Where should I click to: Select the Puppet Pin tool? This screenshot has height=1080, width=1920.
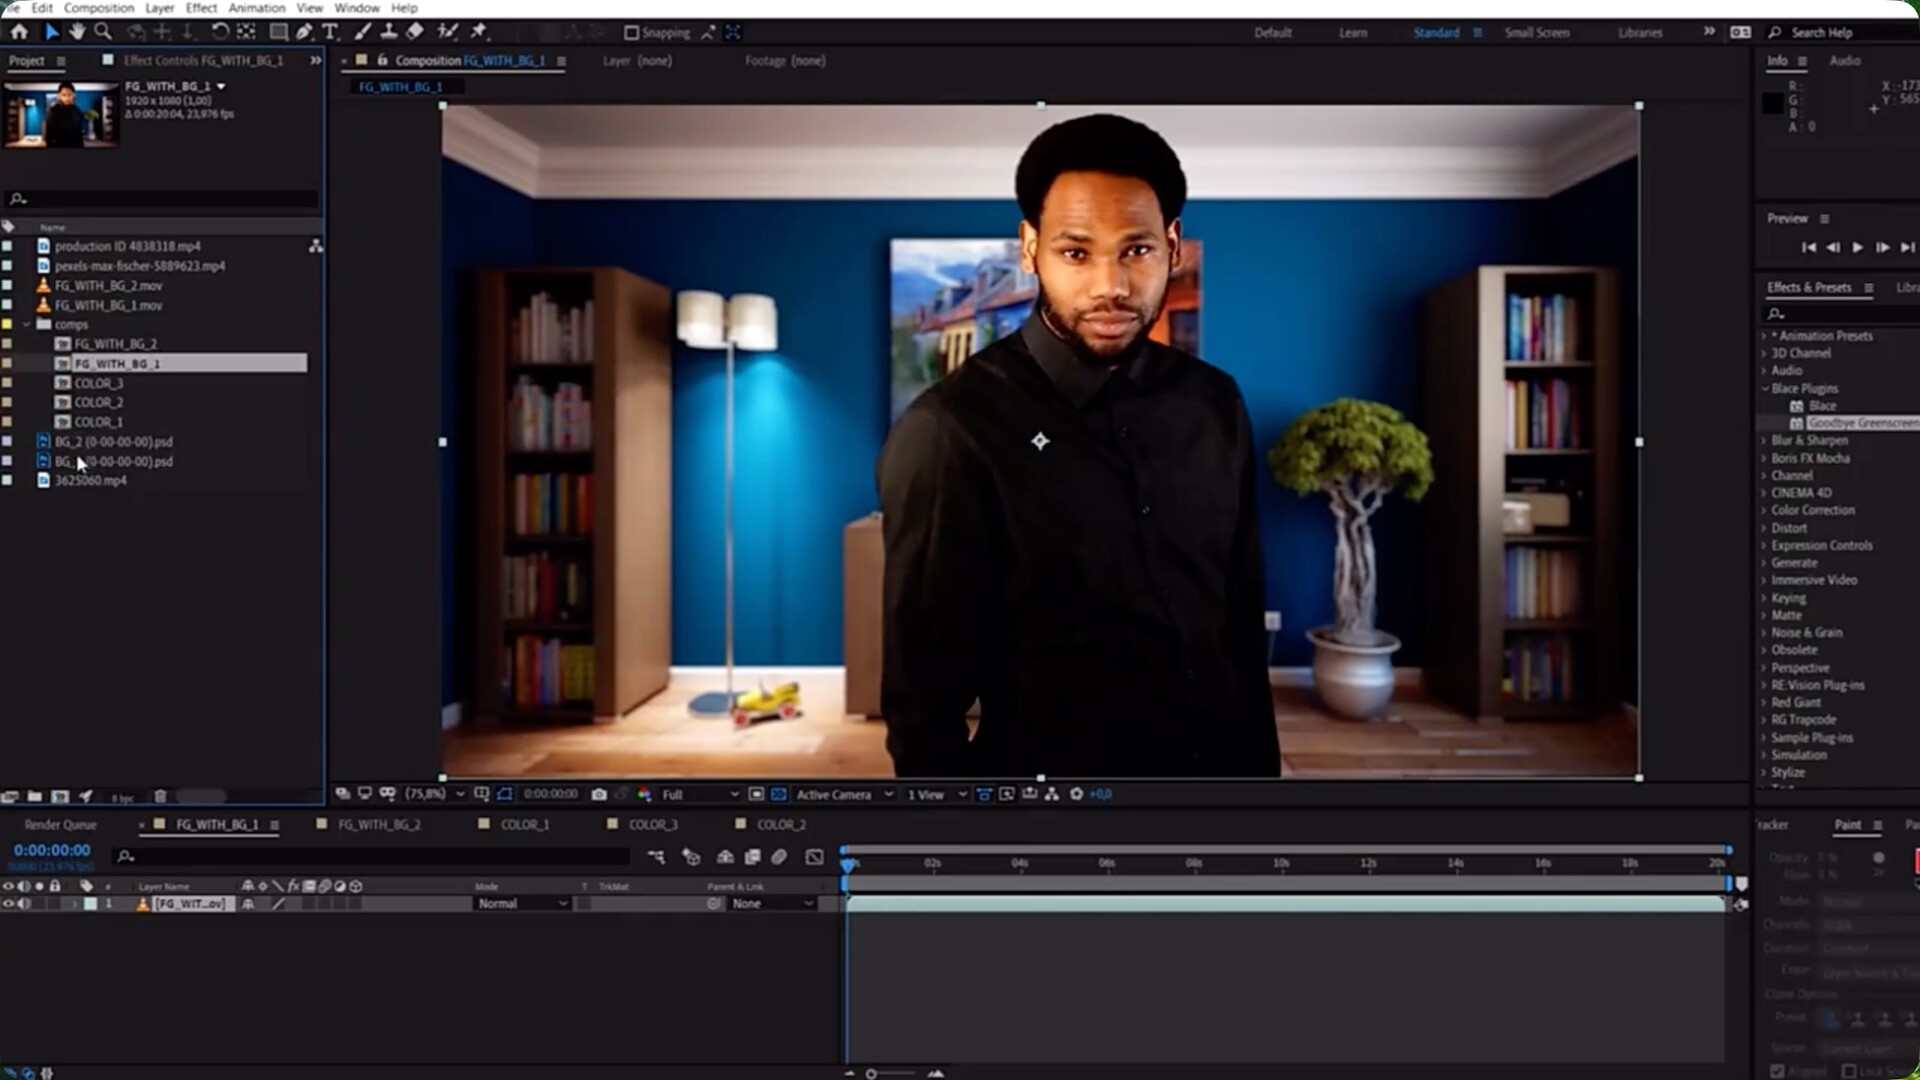click(x=479, y=32)
